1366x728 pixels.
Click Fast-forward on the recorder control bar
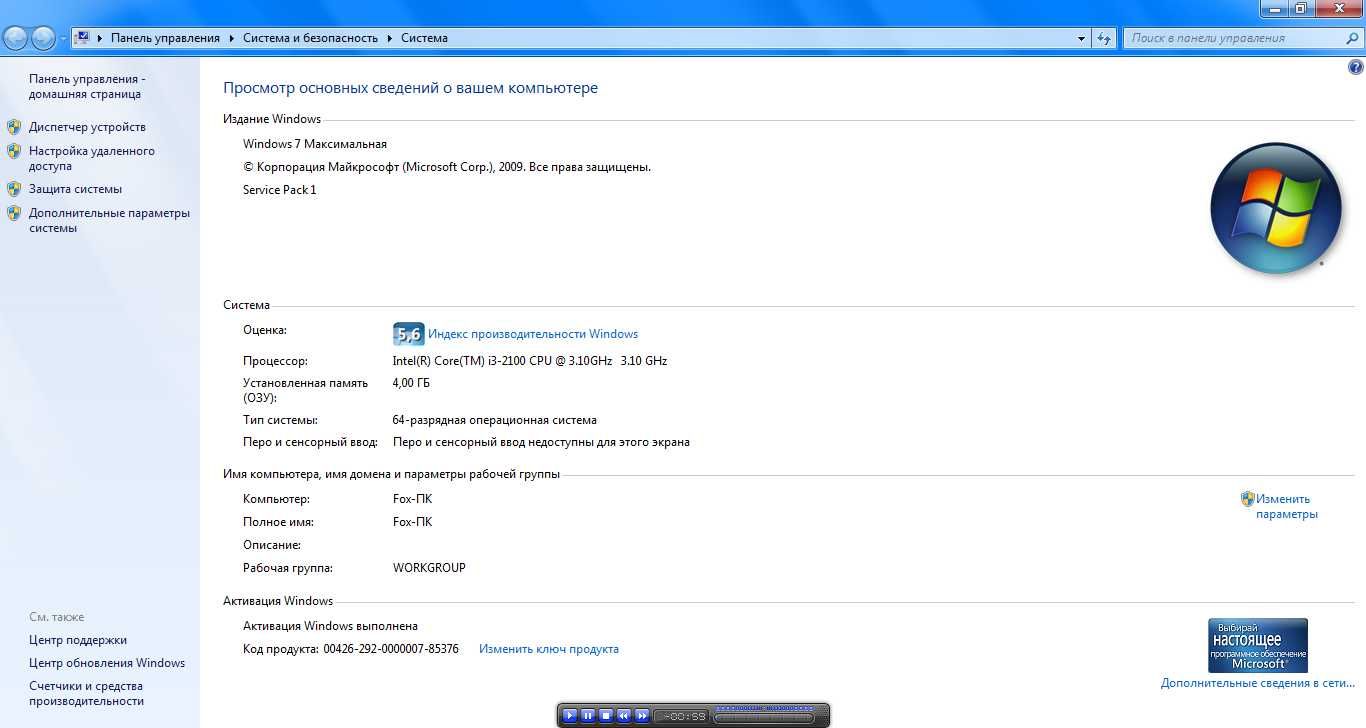click(x=642, y=715)
